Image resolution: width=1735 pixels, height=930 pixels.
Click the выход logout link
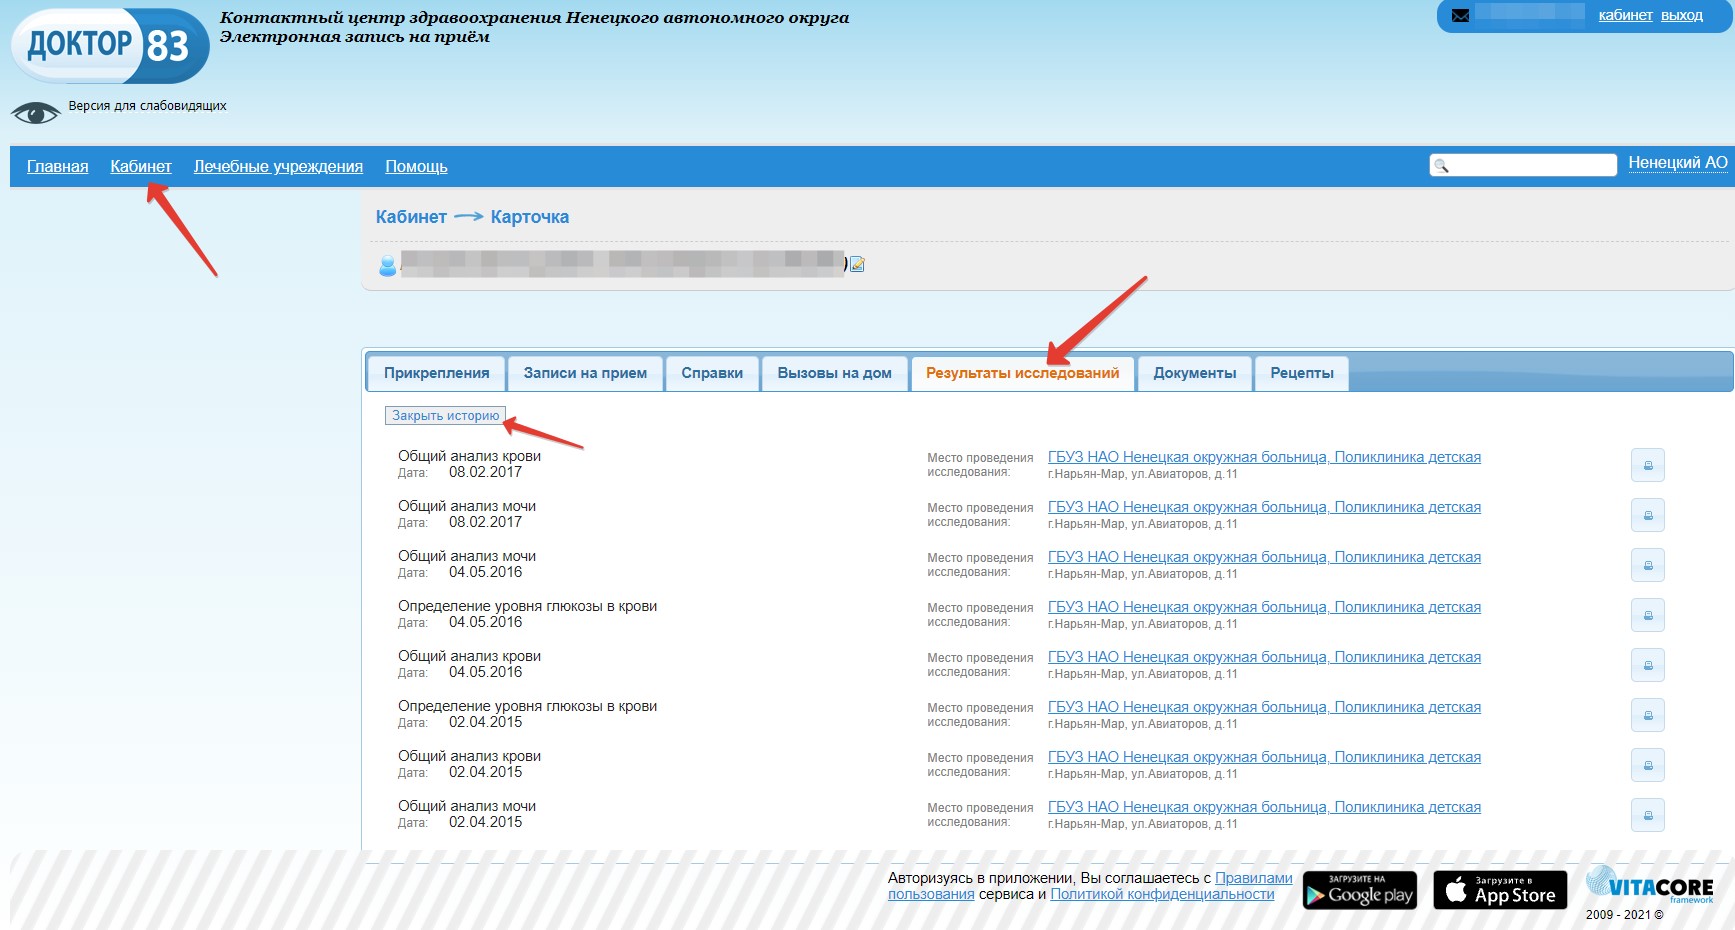(1681, 15)
